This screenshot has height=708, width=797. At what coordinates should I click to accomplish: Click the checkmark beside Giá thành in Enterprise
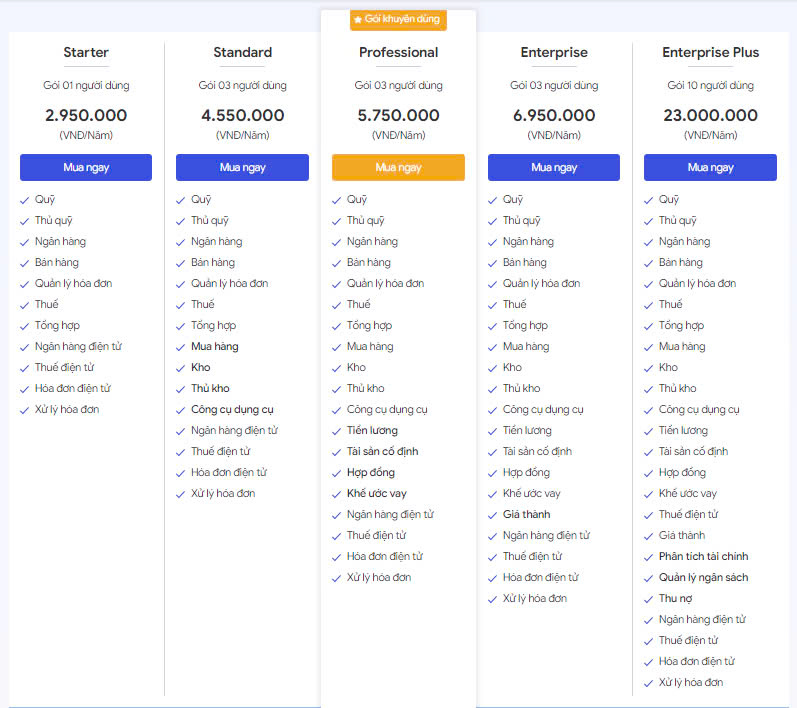click(x=493, y=515)
